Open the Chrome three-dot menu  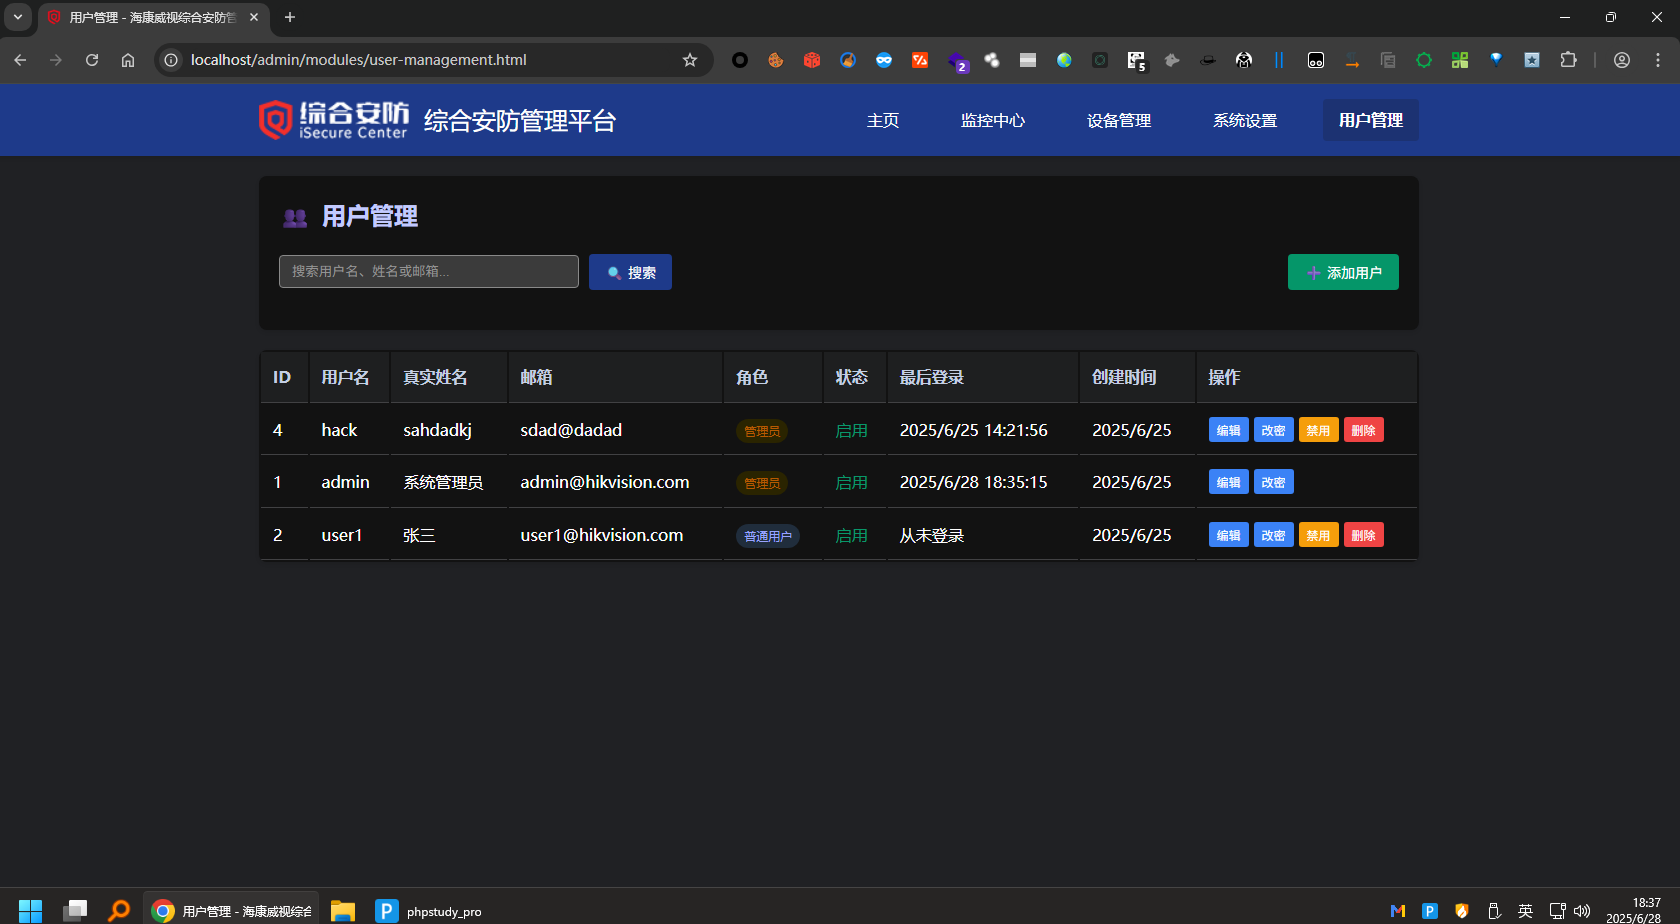click(1658, 60)
